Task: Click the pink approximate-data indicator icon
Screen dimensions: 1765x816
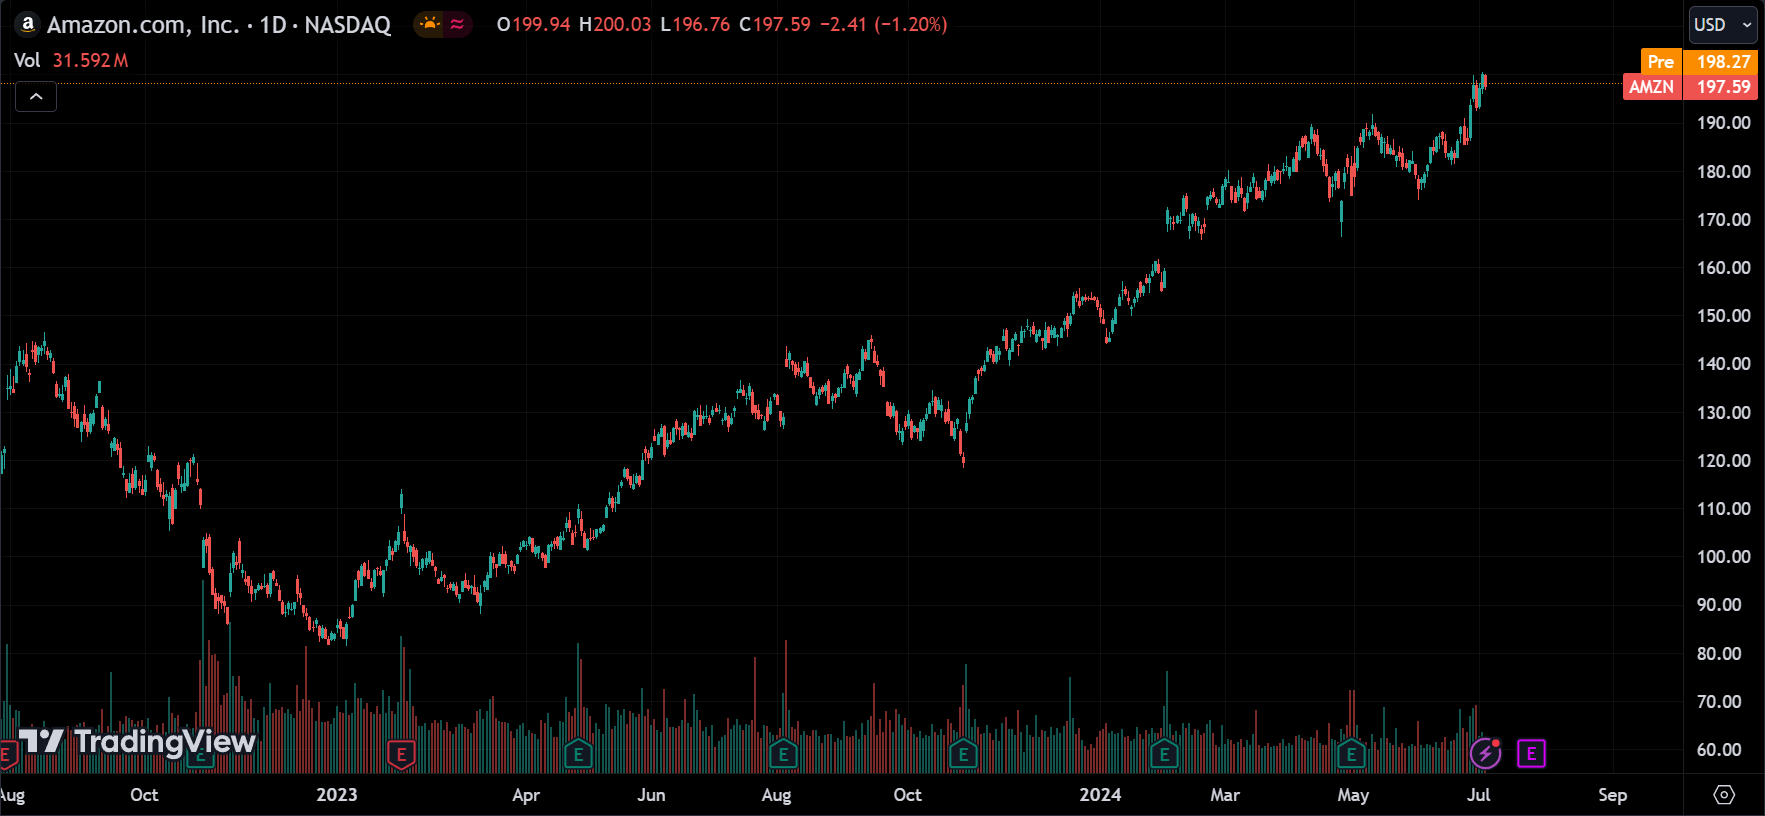Action: pos(457,24)
